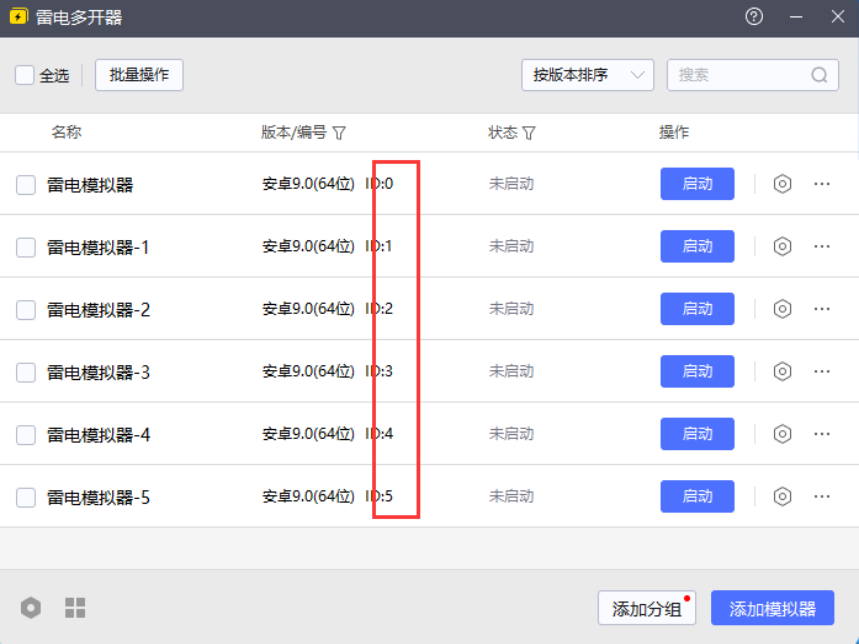Screen dimensions: 859x644
Task: Click the search magnifier icon
Action: pyautogui.click(x=819, y=75)
